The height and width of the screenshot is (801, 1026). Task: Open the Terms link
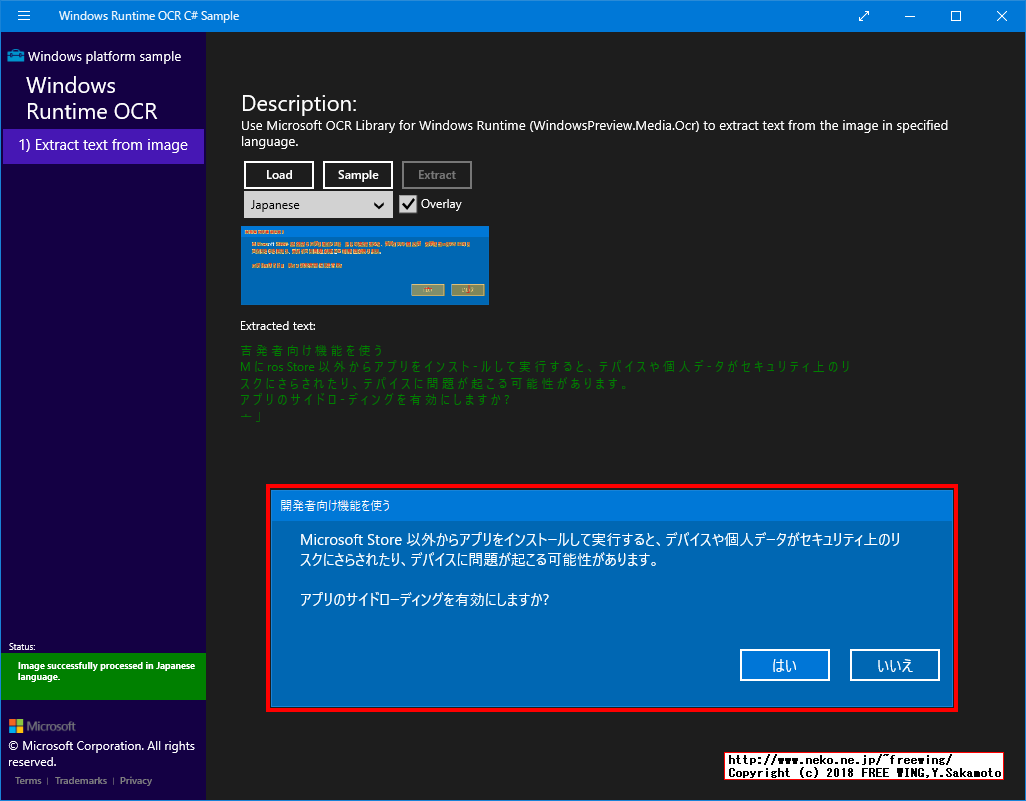[x=27, y=780]
